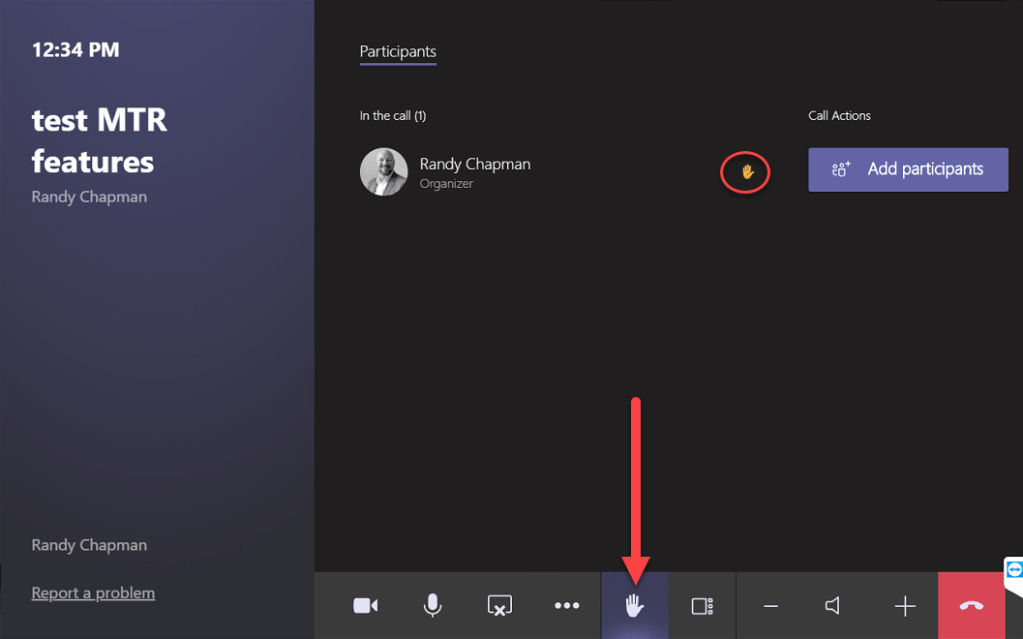1023x639 pixels.
Task: Click the Add participants button
Action: click(907, 170)
